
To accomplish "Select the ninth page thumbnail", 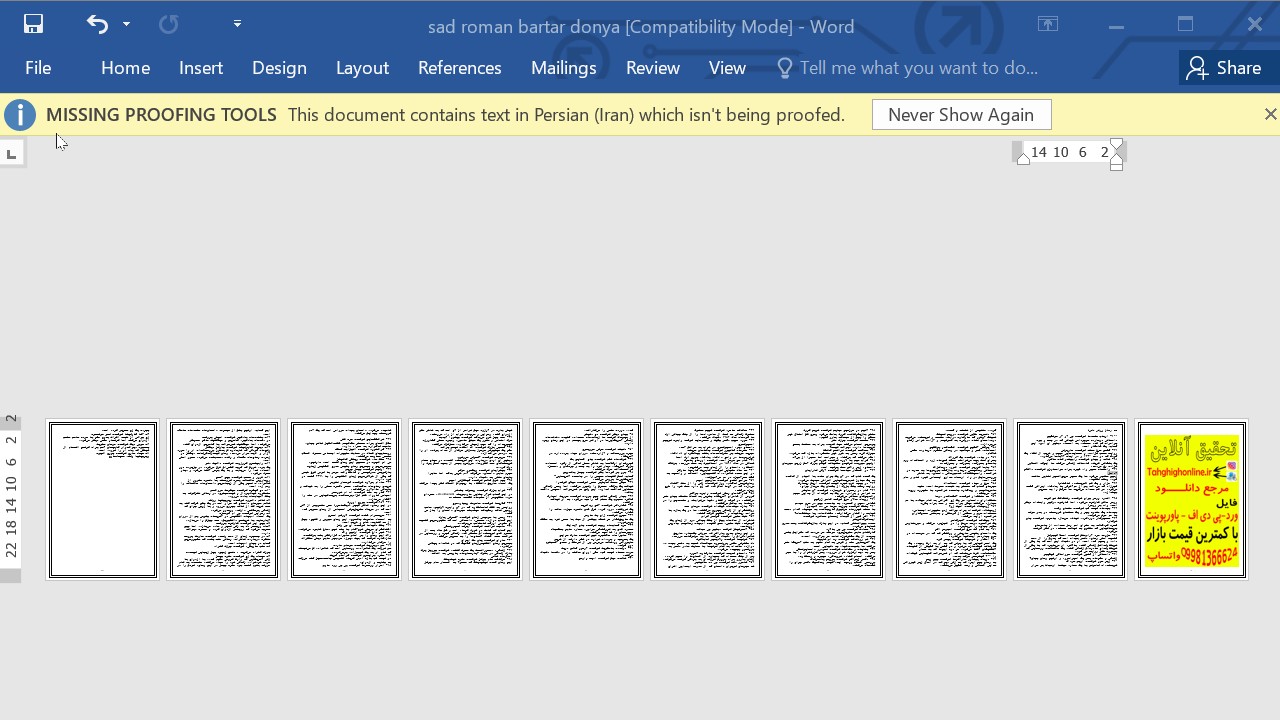I will tap(1071, 500).
